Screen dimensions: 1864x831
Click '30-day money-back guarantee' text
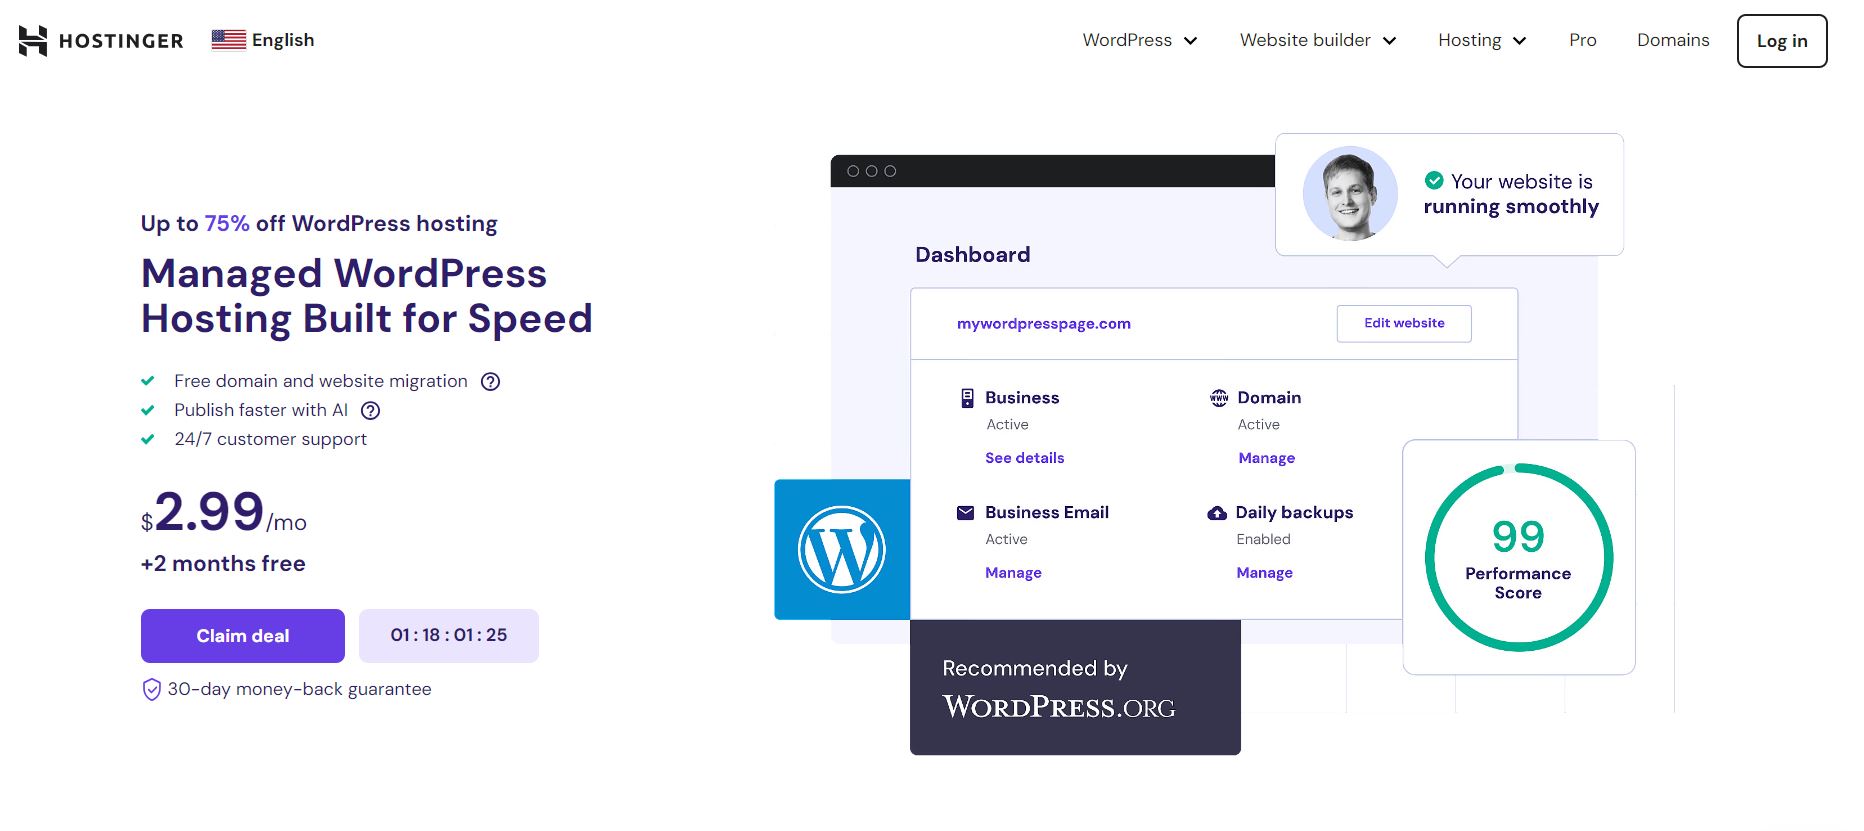point(299,689)
